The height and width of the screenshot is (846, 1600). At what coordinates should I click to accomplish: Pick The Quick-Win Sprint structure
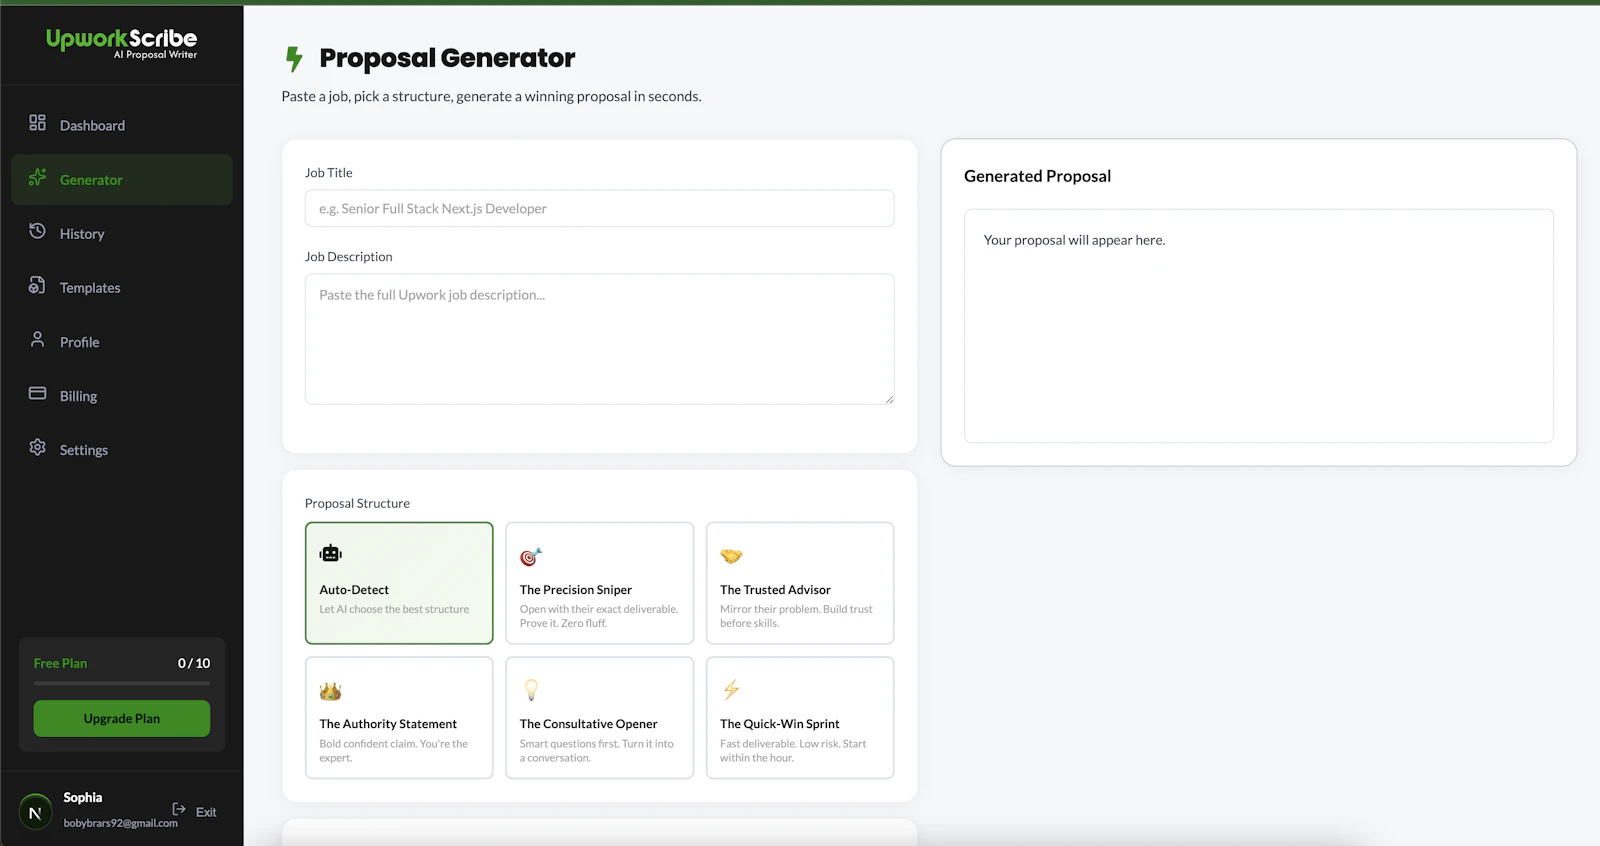tap(800, 717)
